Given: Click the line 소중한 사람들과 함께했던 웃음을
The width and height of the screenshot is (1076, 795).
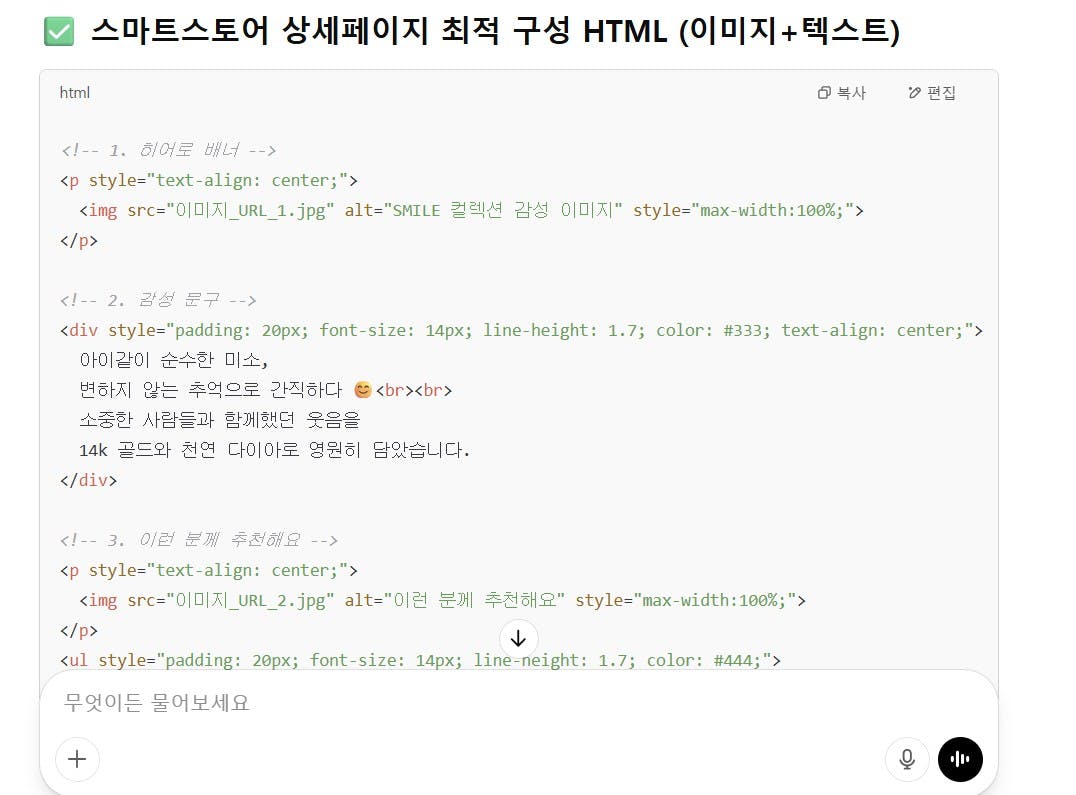Looking at the screenshot, I should [x=220, y=420].
